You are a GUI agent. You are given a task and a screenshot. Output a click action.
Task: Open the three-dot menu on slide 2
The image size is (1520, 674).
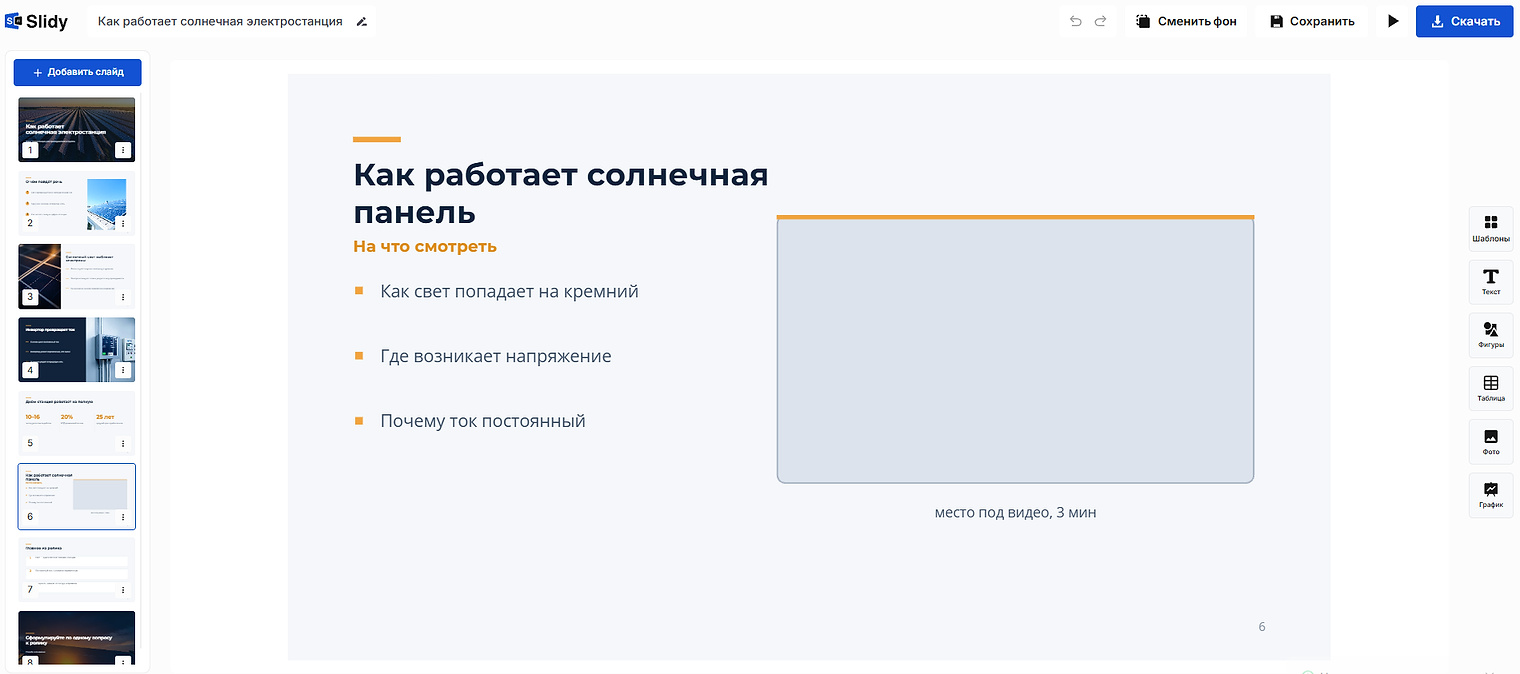[x=123, y=223]
